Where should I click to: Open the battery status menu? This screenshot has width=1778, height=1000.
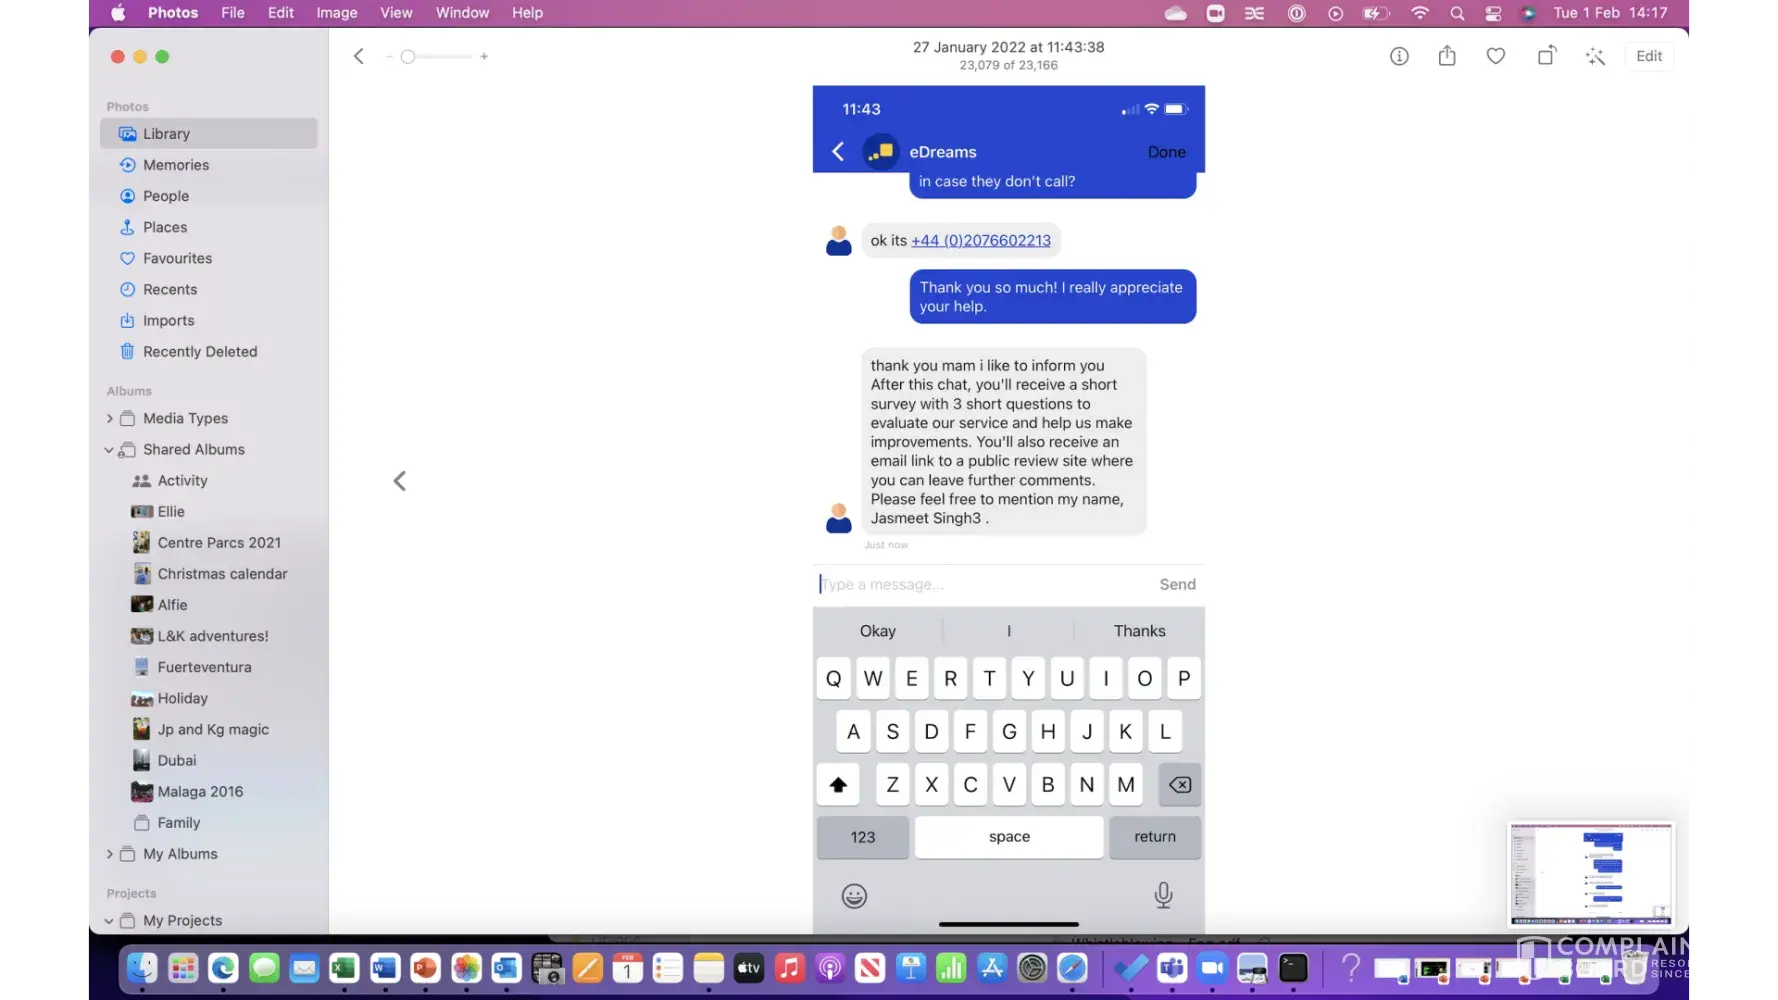coord(1377,13)
